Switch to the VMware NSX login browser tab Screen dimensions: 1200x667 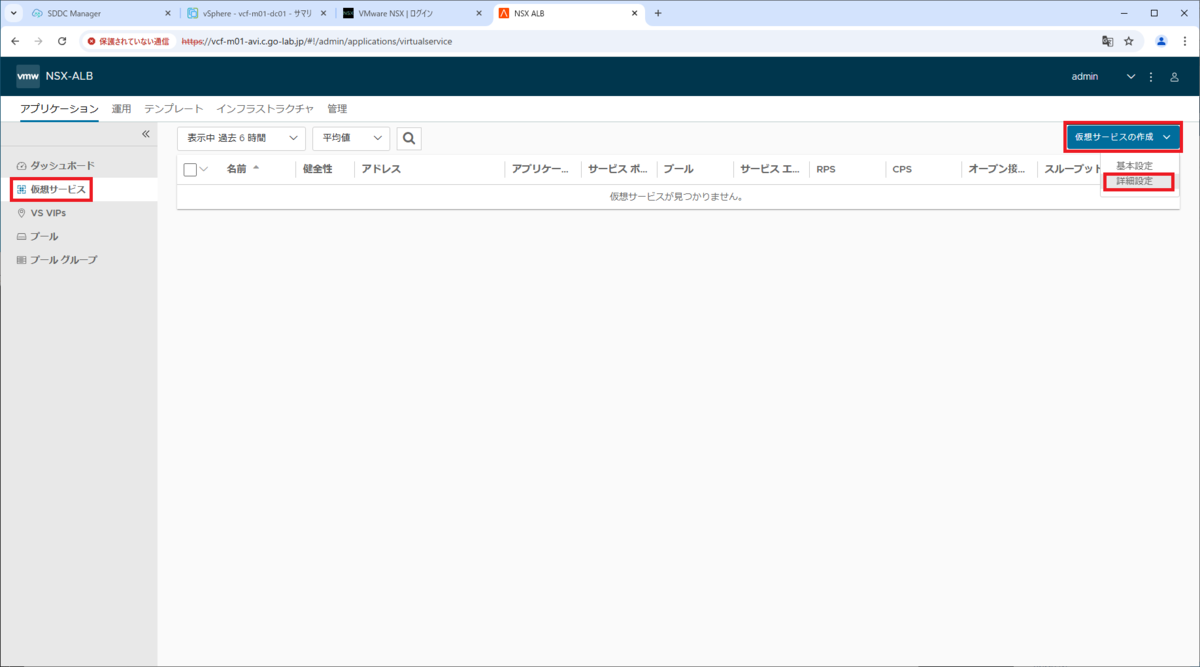click(x=411, y=13)
